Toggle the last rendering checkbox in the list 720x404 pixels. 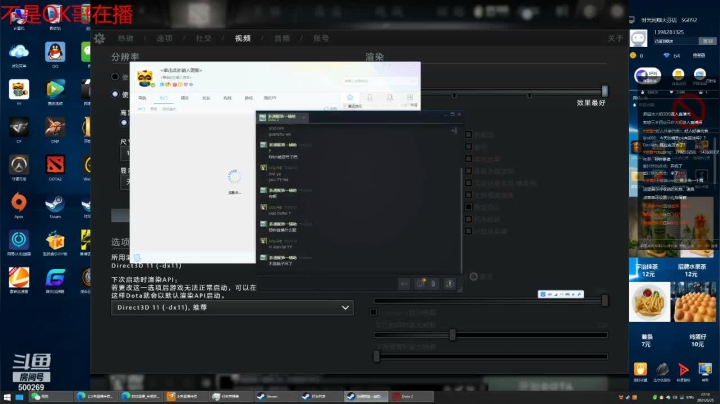tap(468, 231)
